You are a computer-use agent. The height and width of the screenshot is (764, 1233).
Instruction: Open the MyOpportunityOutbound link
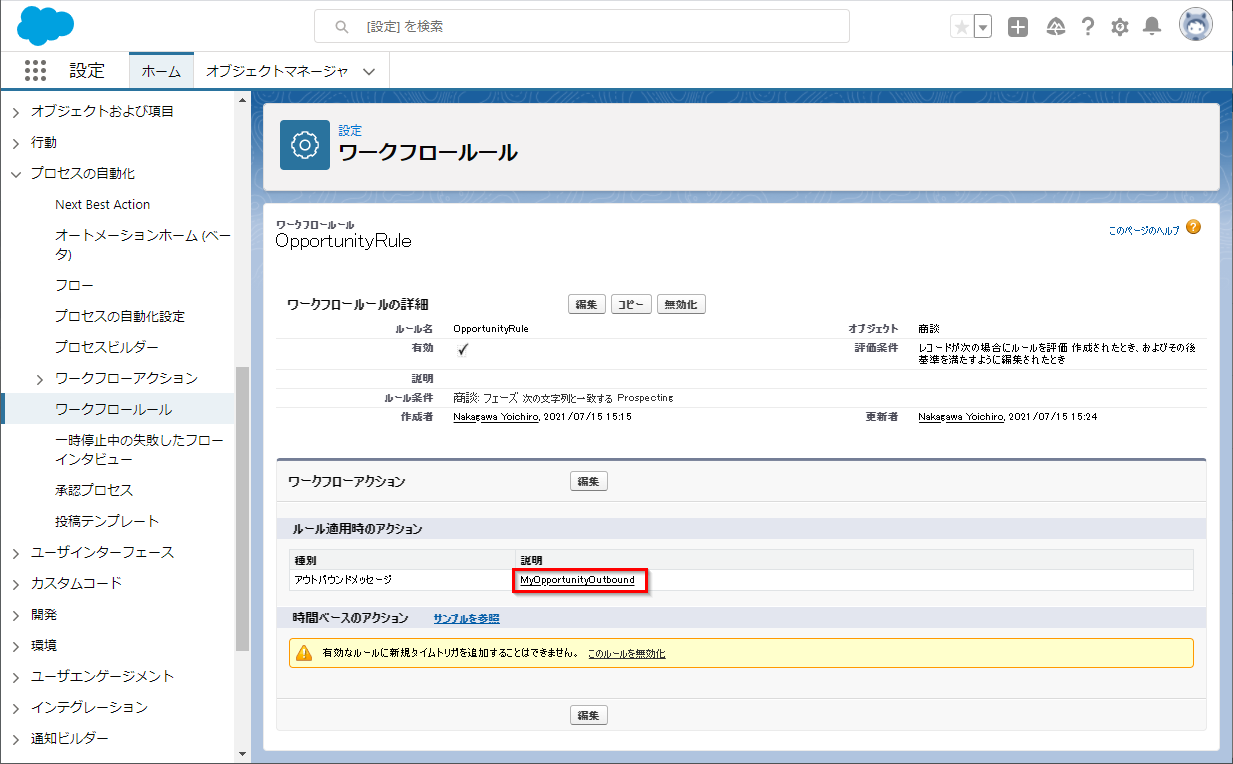(577, 580)
